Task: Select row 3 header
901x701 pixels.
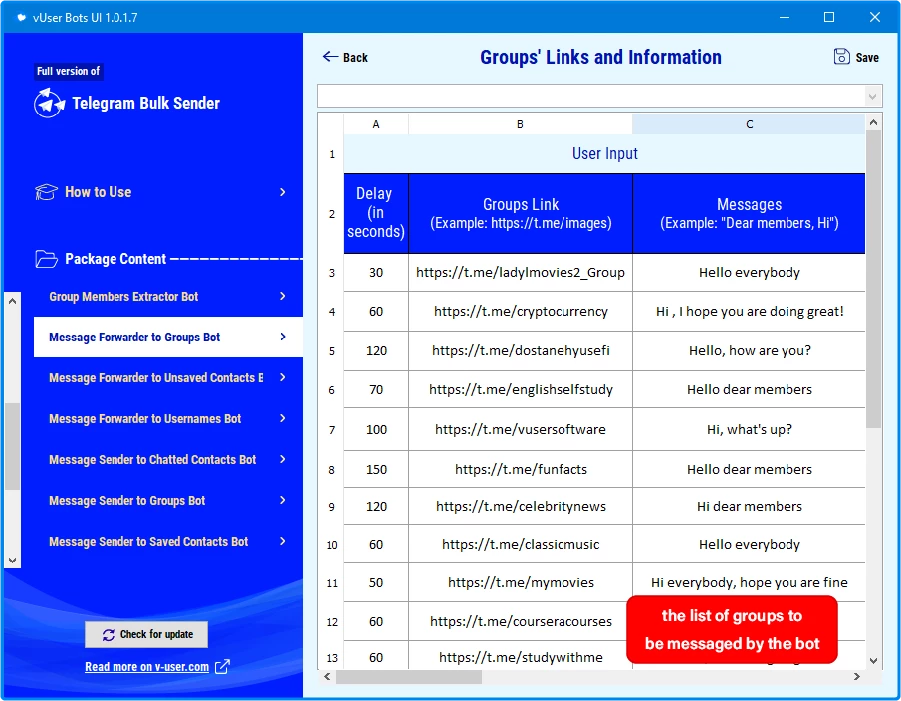Action: [332, 273]
